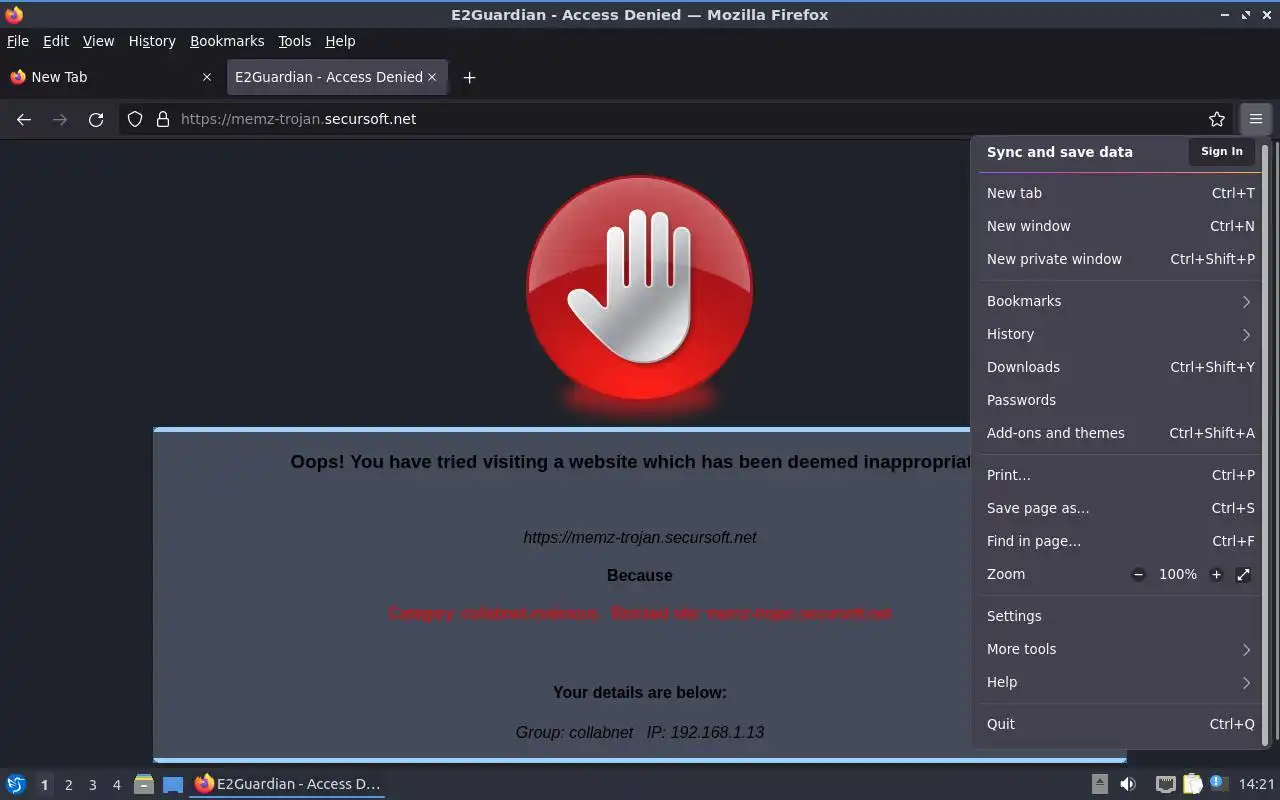The width and height of the screenshot is (1280, 800).
Task: Choose New window in the menu
Action: coord(1120,226)
